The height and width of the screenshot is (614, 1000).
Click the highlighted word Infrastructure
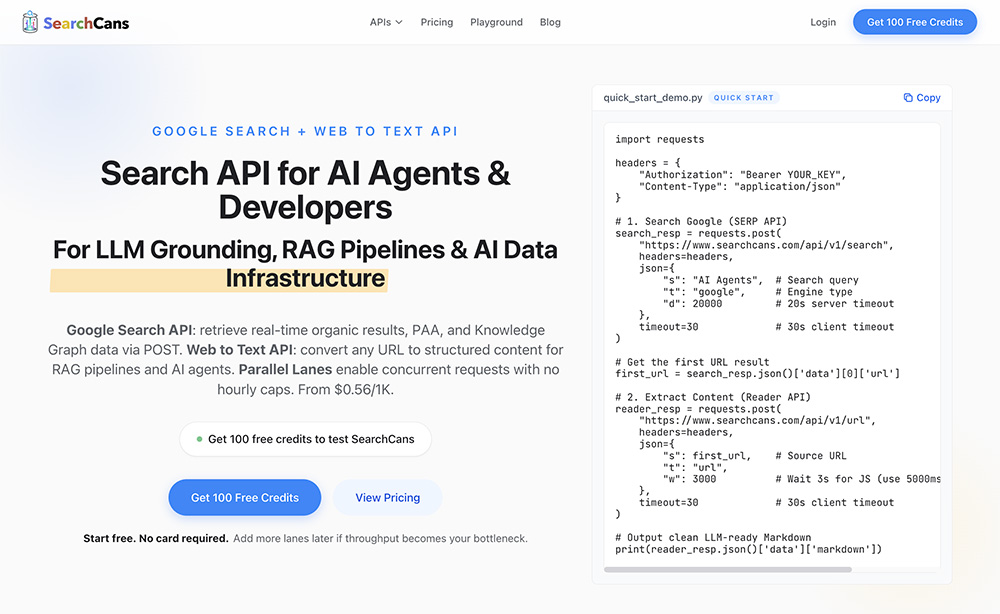pyautogui.click(x=305, y=279)
